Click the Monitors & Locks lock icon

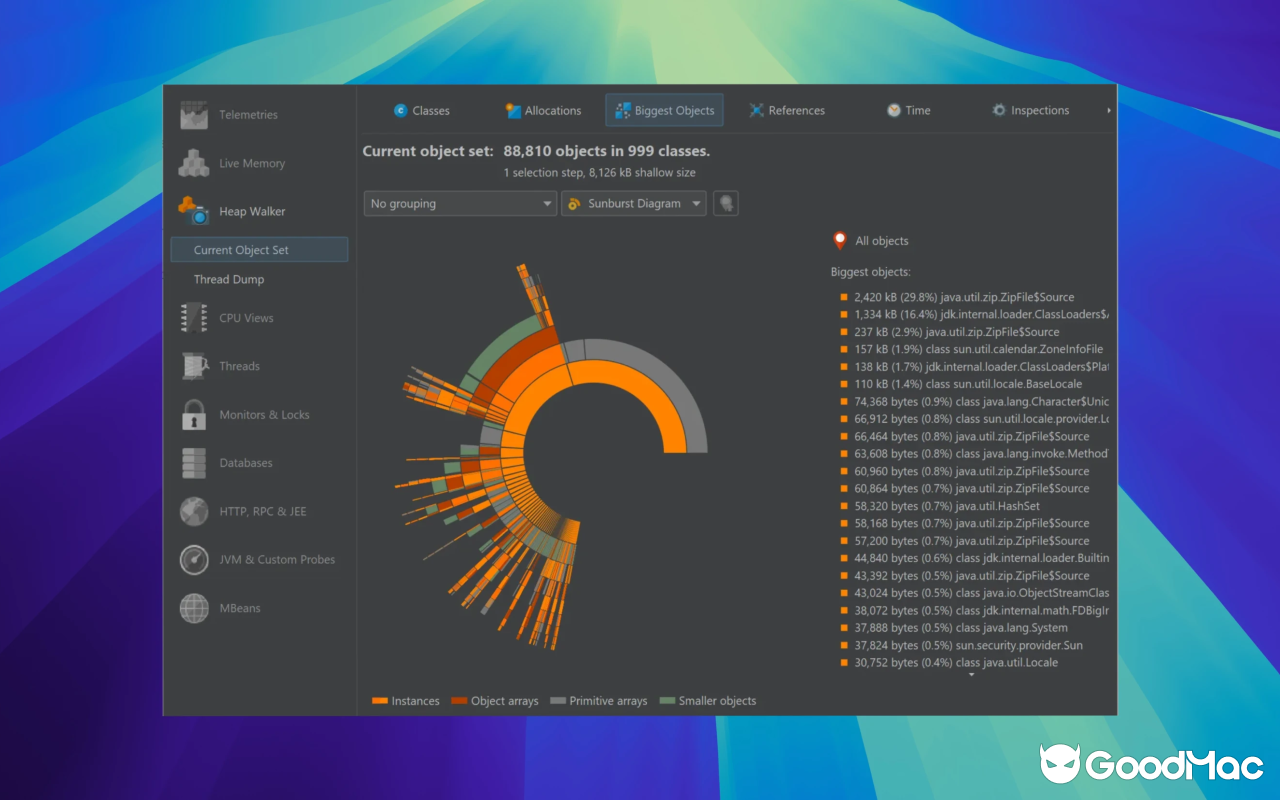[193, 414]
